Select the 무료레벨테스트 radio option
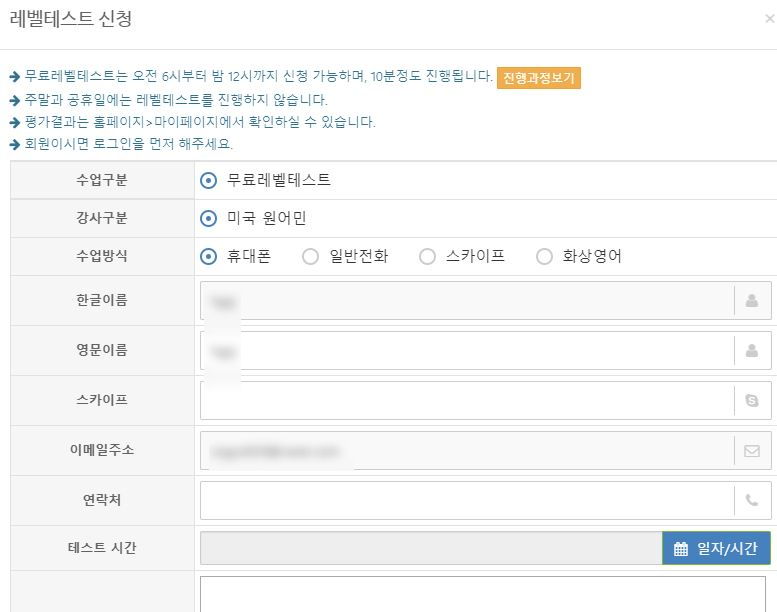Image resolution: width=777 pixels, height=612 pixels. click(208, 181)
